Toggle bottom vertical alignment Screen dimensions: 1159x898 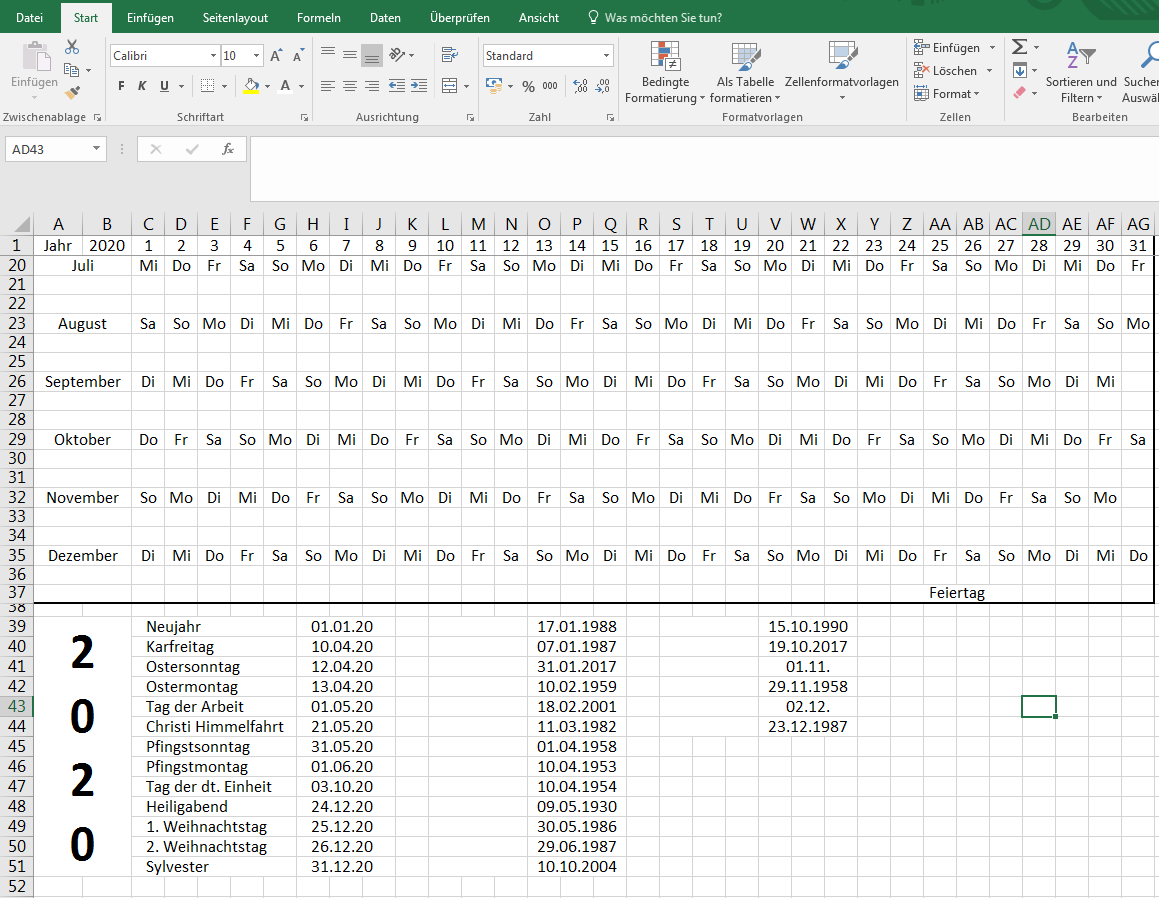(372, 55)
